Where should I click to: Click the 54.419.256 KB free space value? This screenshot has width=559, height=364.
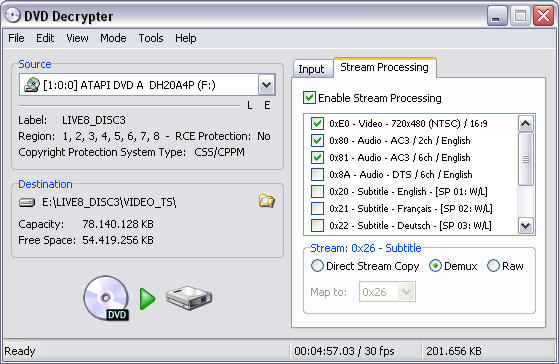(x=118, y=240)
